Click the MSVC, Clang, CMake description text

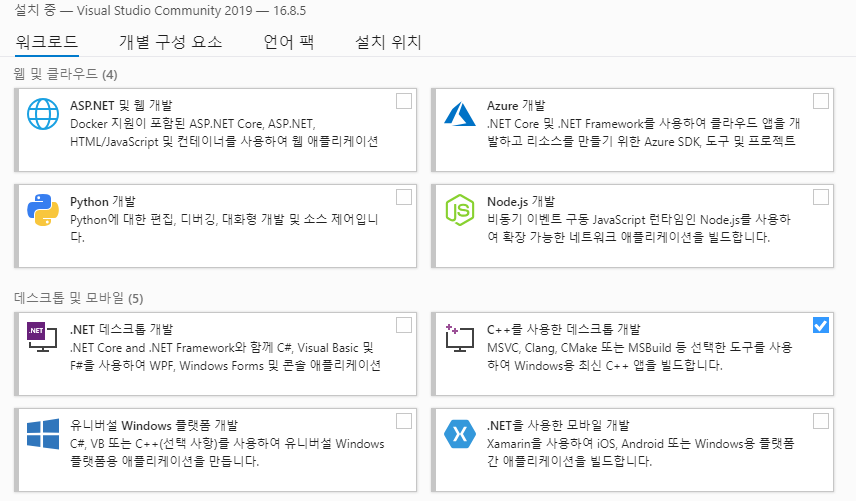click(639, 356)
